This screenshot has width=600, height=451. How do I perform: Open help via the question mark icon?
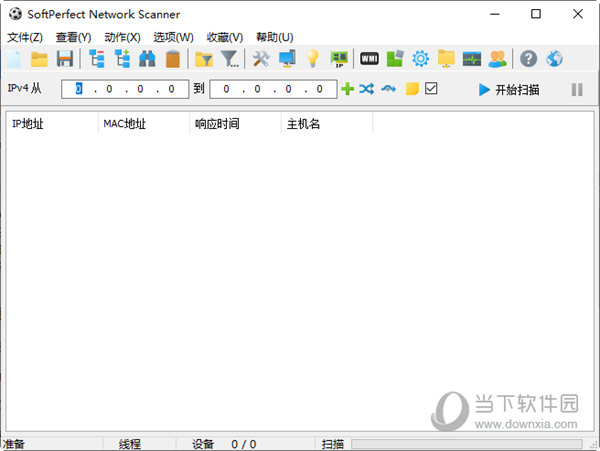tap(528, 59)
